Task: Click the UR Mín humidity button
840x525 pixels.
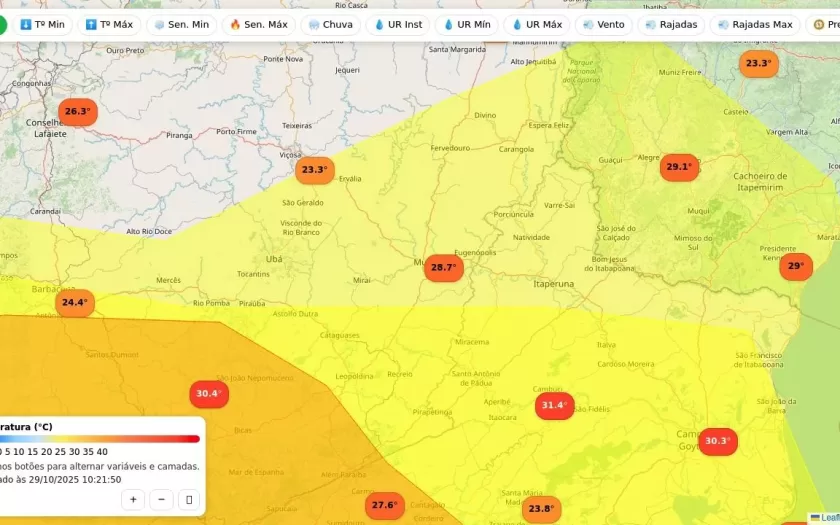Action: coord(467,24)
